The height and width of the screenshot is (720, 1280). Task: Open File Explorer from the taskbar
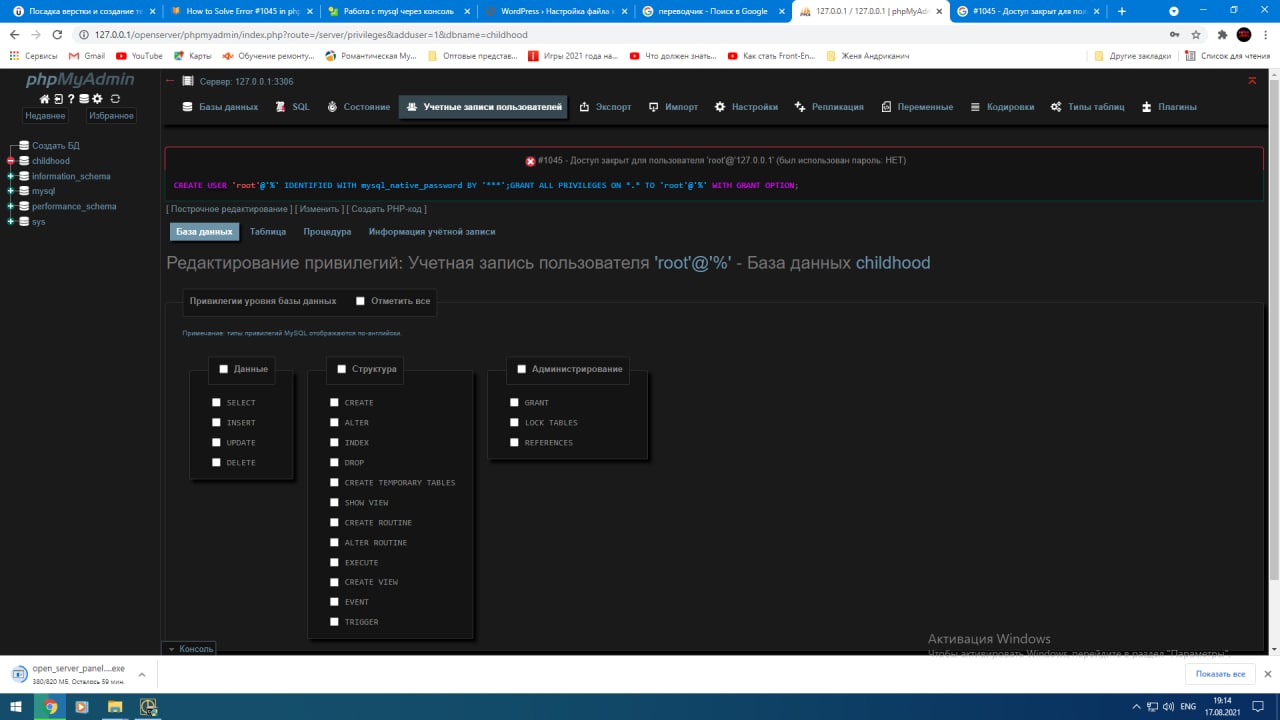click(x=115, y=706)
